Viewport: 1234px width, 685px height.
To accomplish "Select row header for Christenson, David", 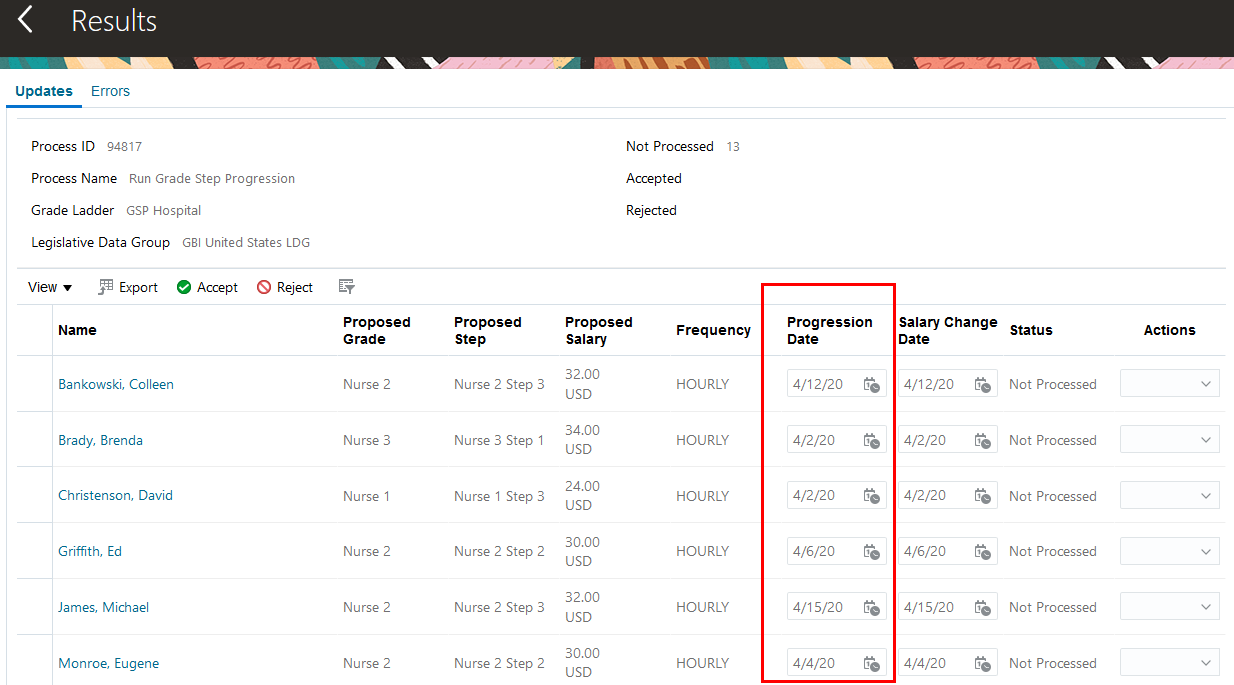I will tap(34, 495).
